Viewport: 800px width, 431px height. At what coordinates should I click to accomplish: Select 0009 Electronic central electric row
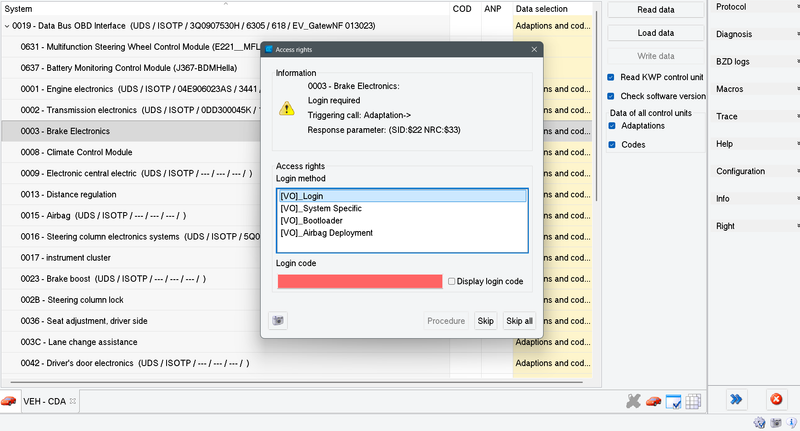point(131,173)
